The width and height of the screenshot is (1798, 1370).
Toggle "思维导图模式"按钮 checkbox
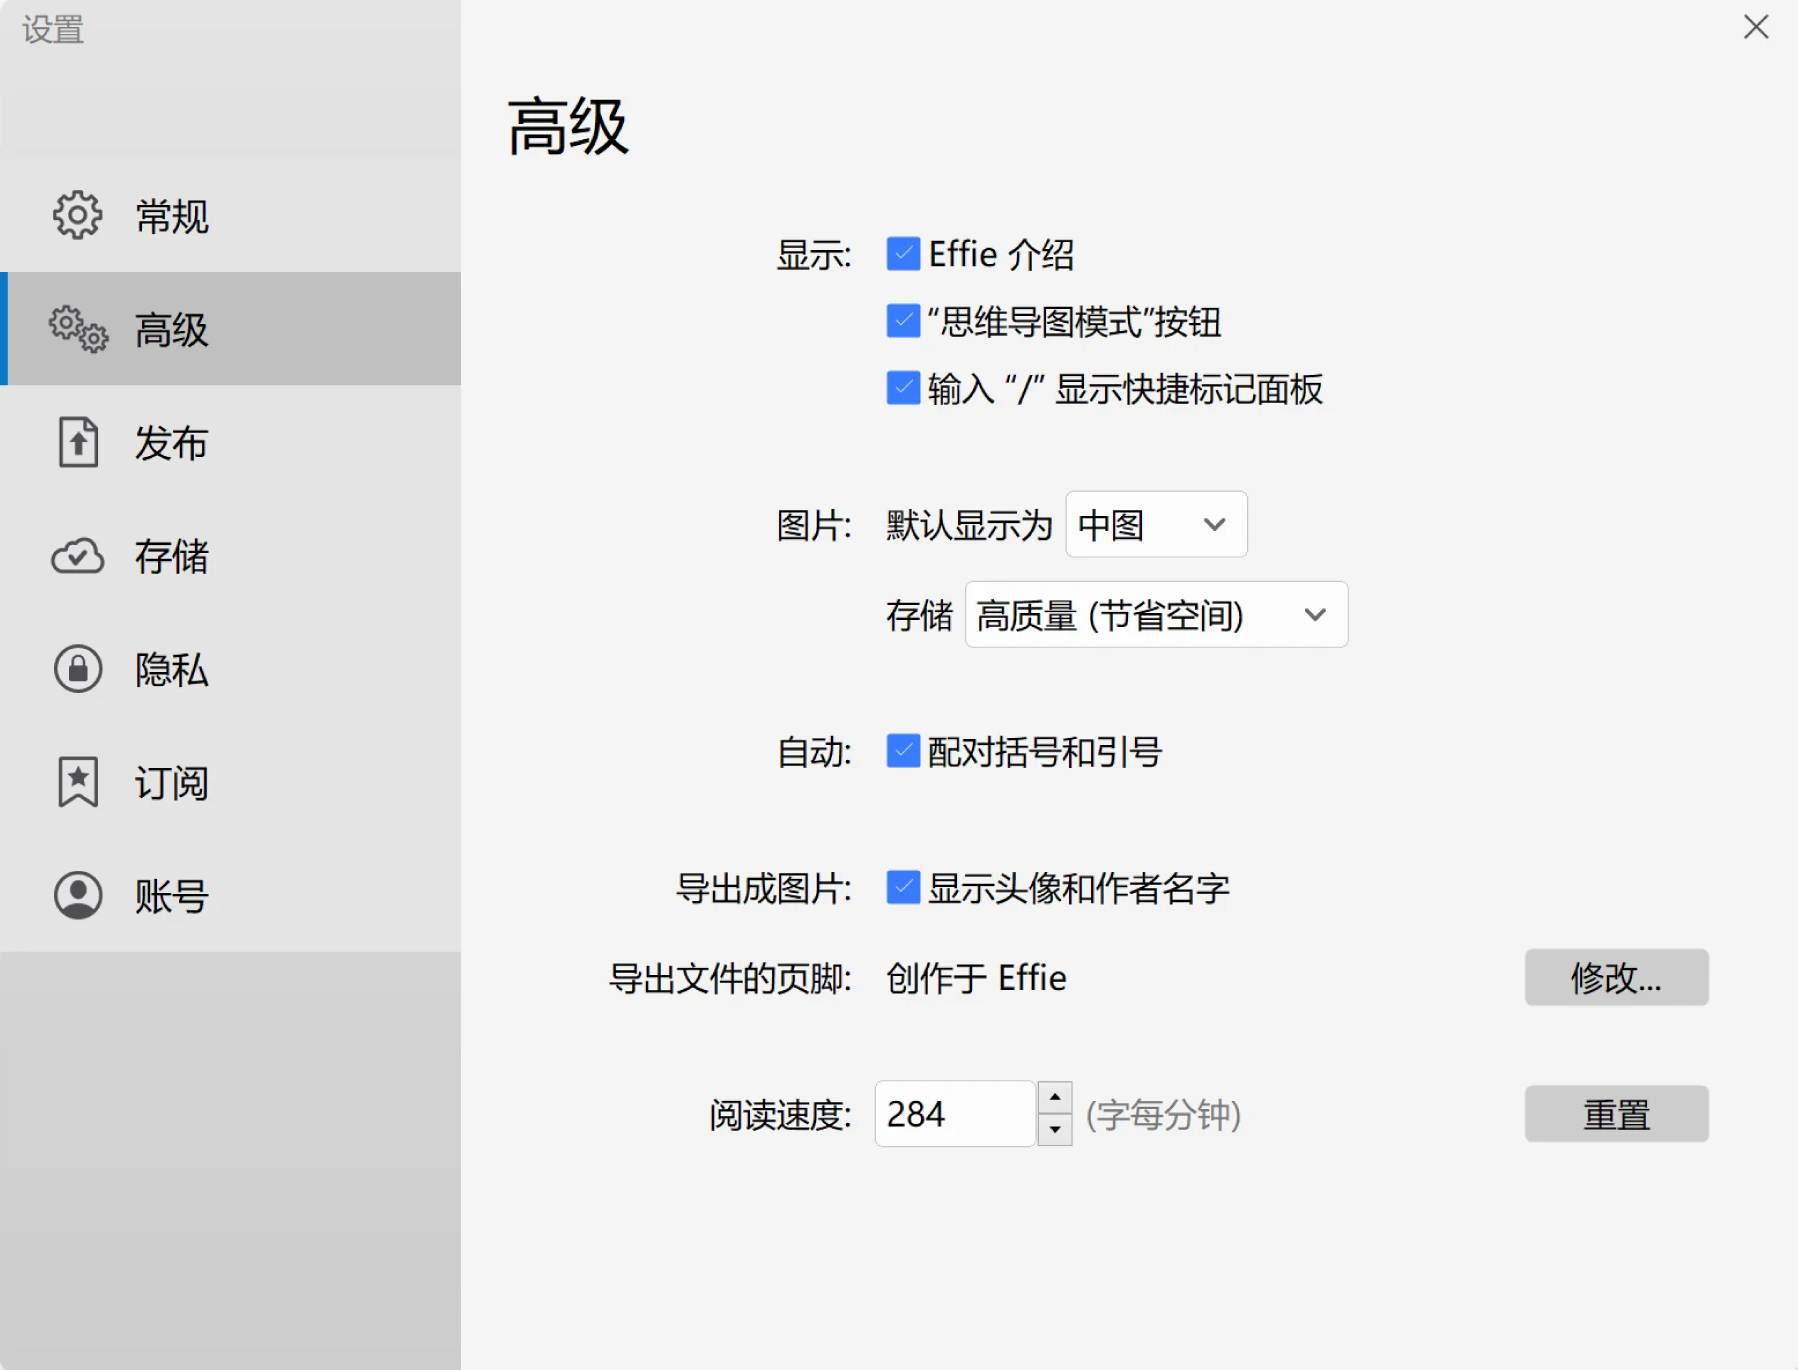903,321
